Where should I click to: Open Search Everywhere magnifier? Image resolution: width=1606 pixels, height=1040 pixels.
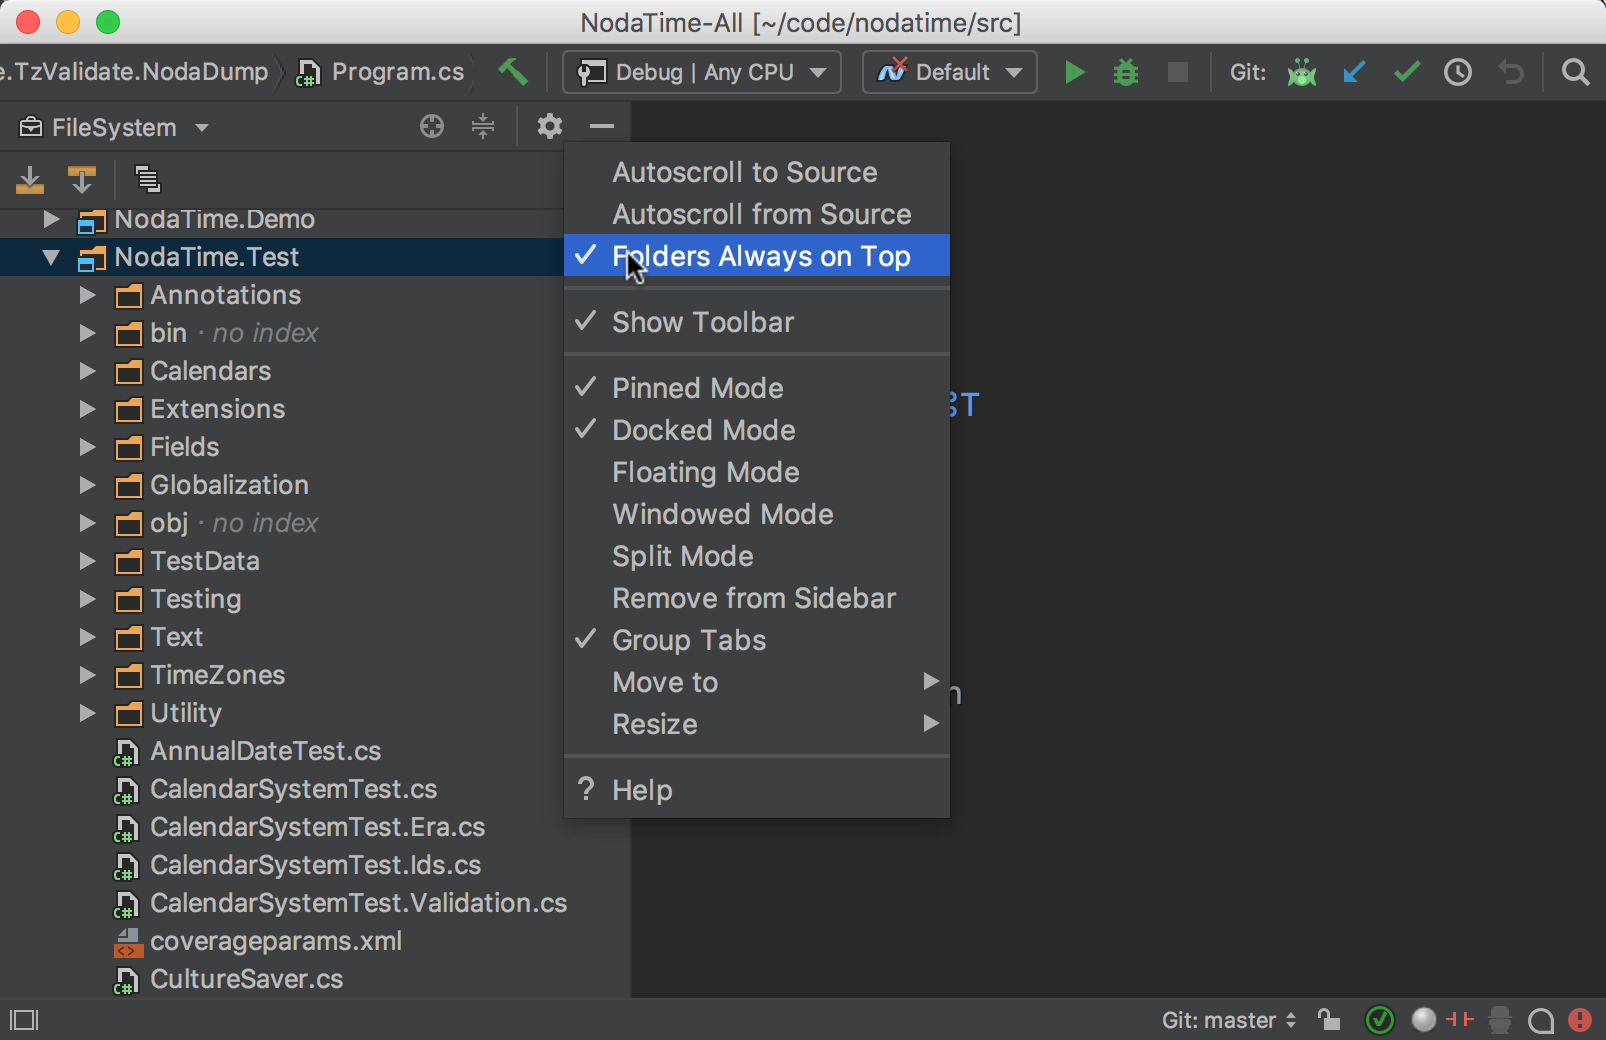[x=1575, y=72]
